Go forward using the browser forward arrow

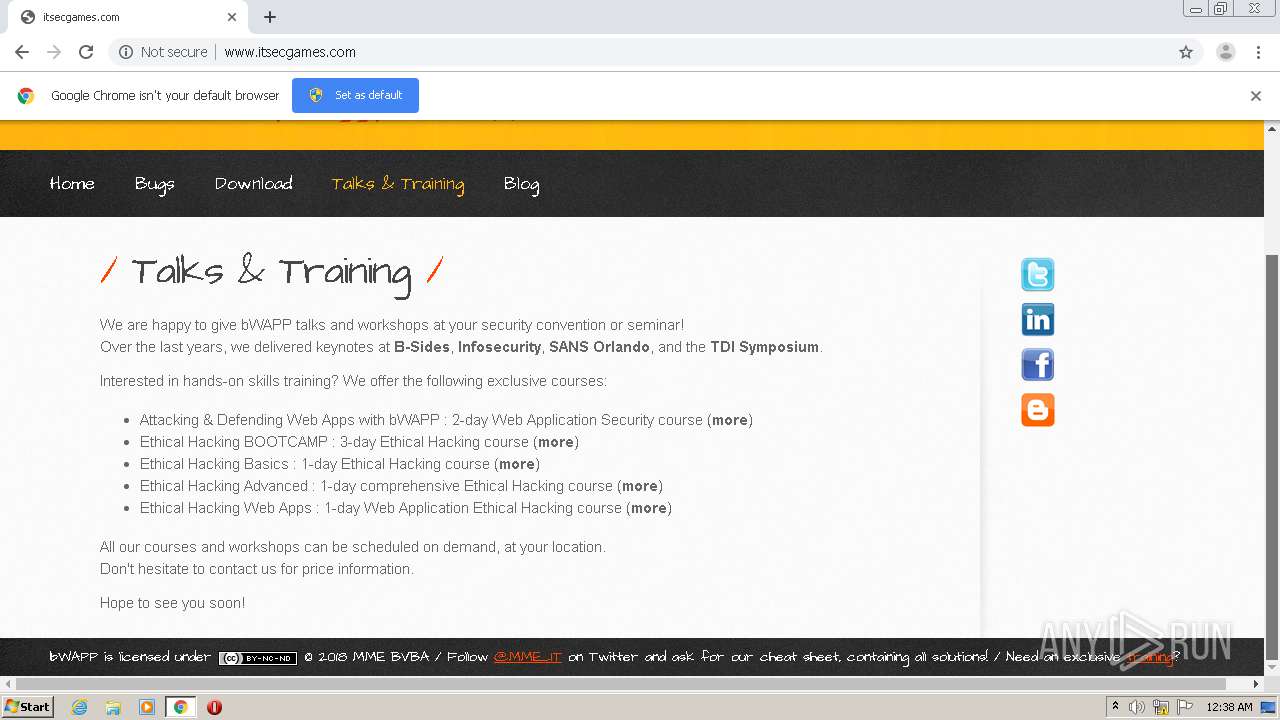coord(54,52)
